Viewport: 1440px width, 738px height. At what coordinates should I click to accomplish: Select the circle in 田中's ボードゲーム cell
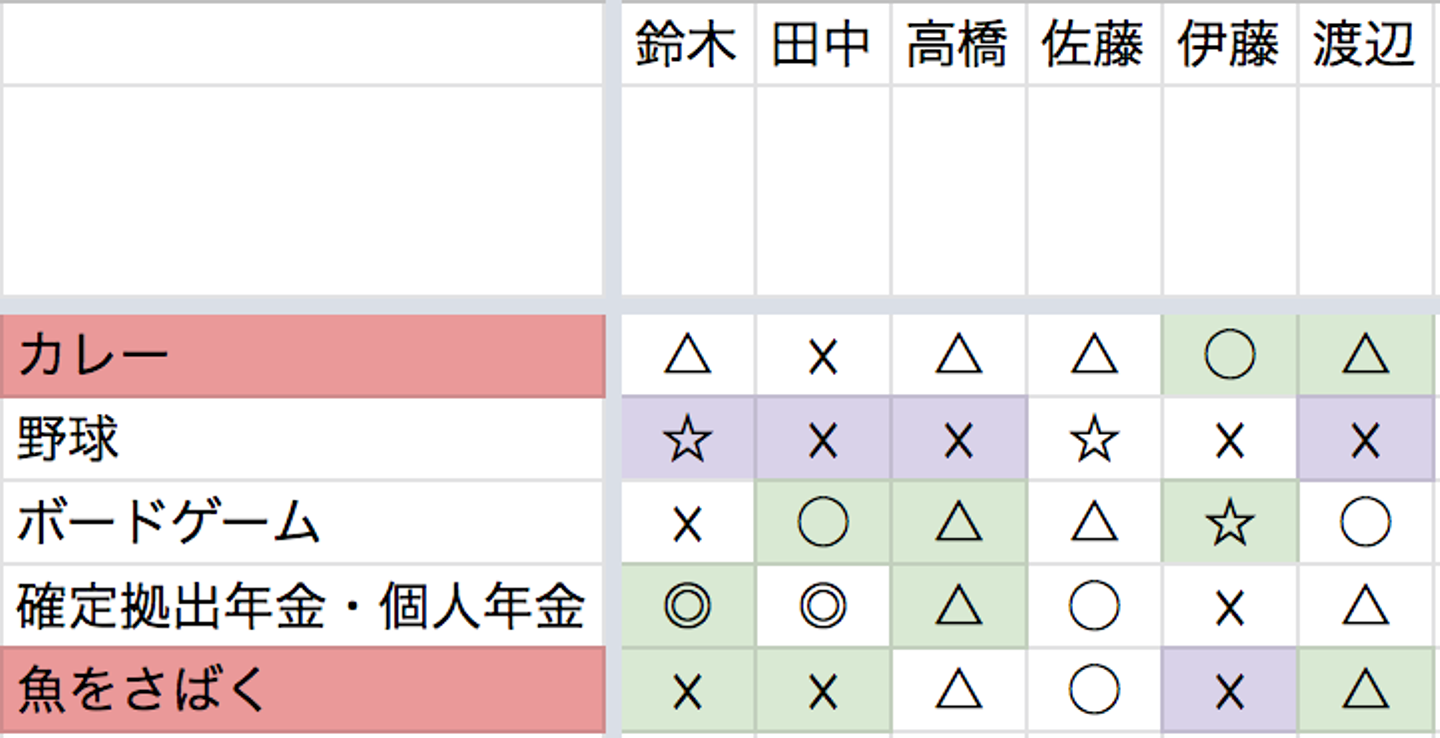(x=822, y=523)
